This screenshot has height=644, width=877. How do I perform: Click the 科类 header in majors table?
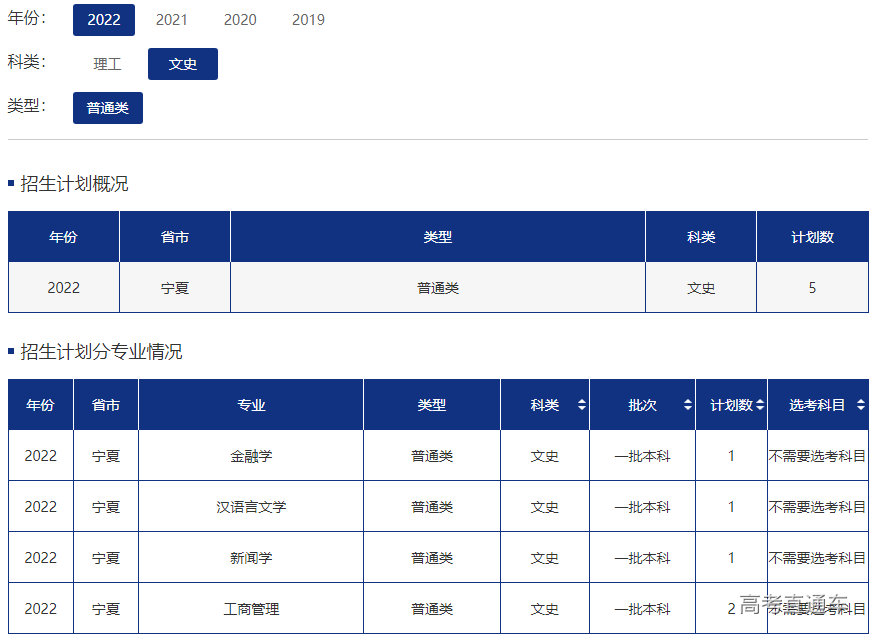545,405
